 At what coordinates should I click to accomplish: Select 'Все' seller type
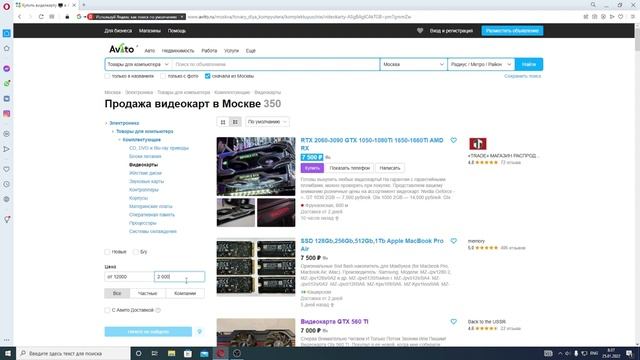[x=117, y=293]
